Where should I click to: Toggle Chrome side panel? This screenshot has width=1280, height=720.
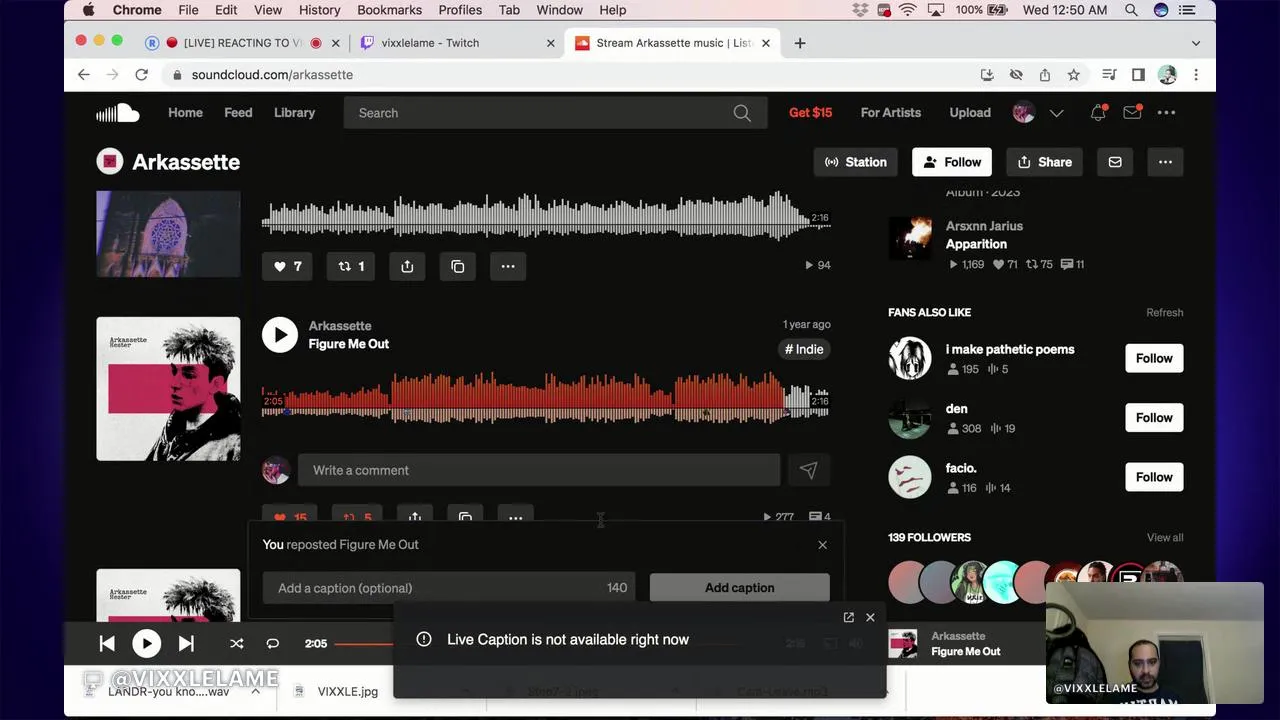coord(1138,75)
